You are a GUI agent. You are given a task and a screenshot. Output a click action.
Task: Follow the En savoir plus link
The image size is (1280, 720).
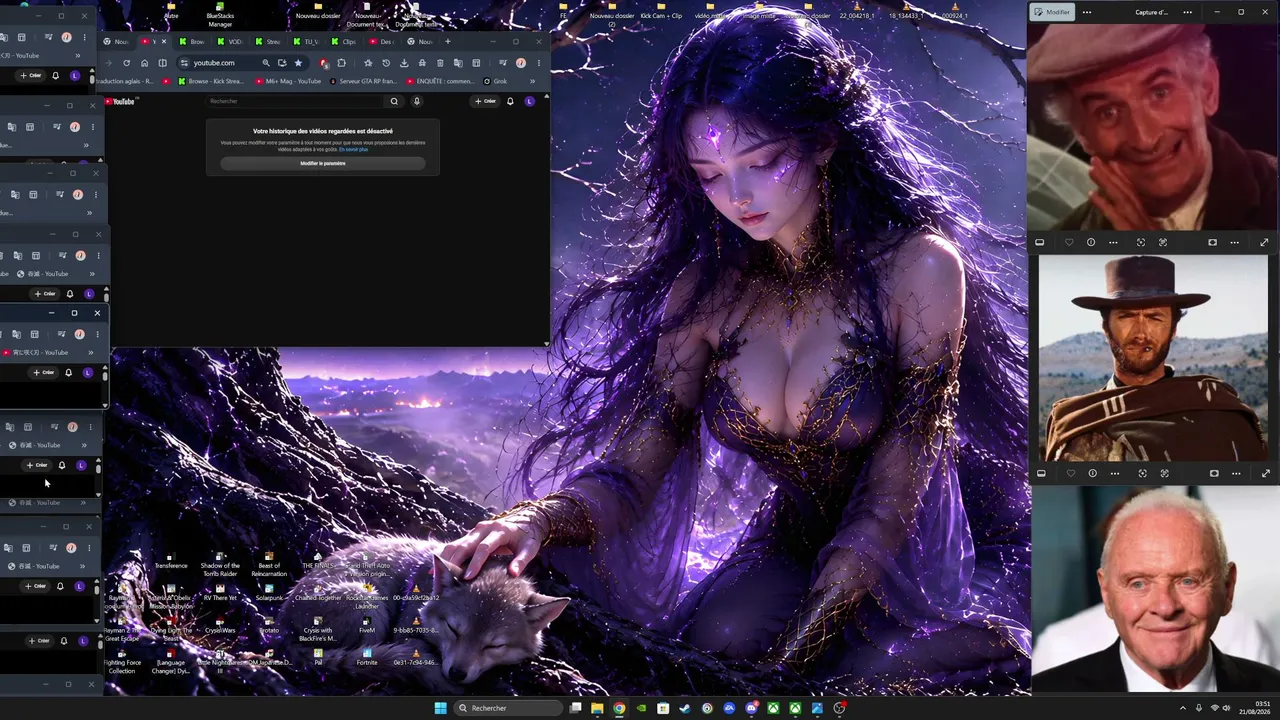(x=354, y=149)
